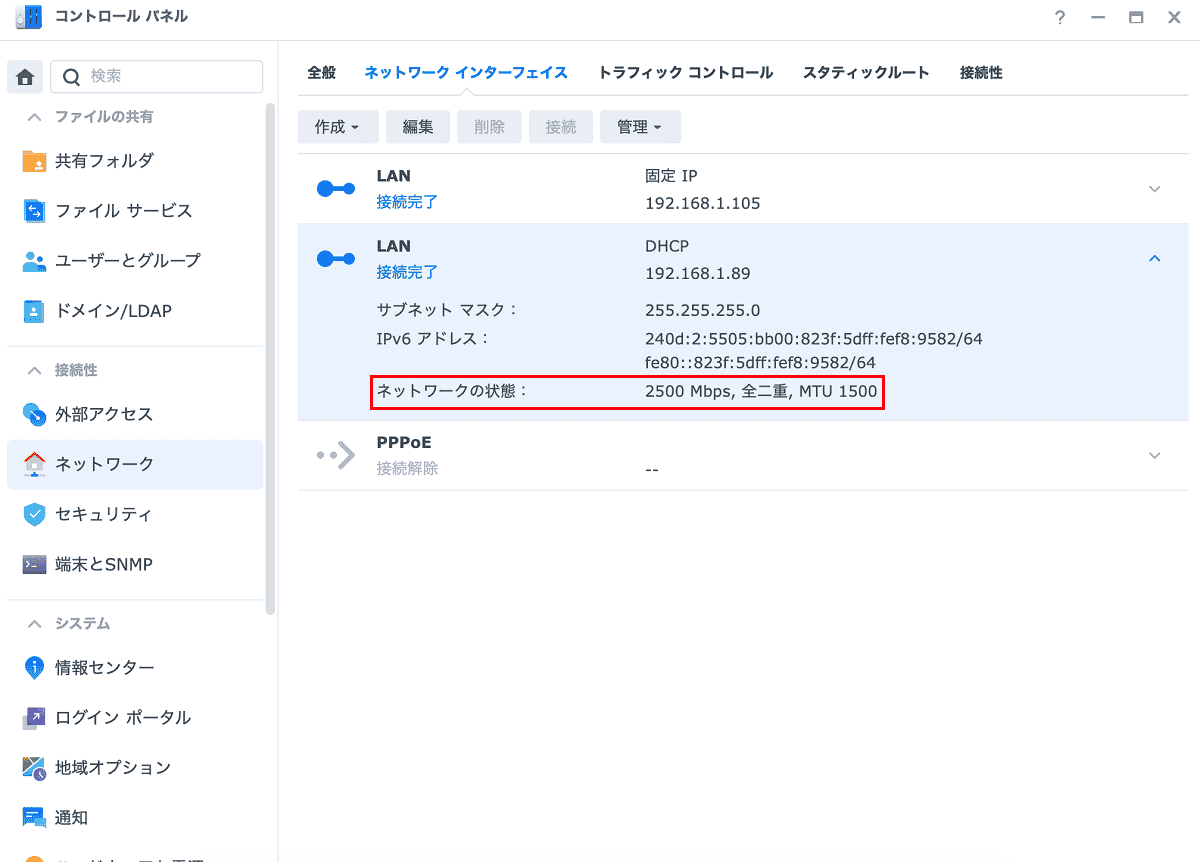Click the sidebar vertical scrollbar

click(x=270, y=358)
